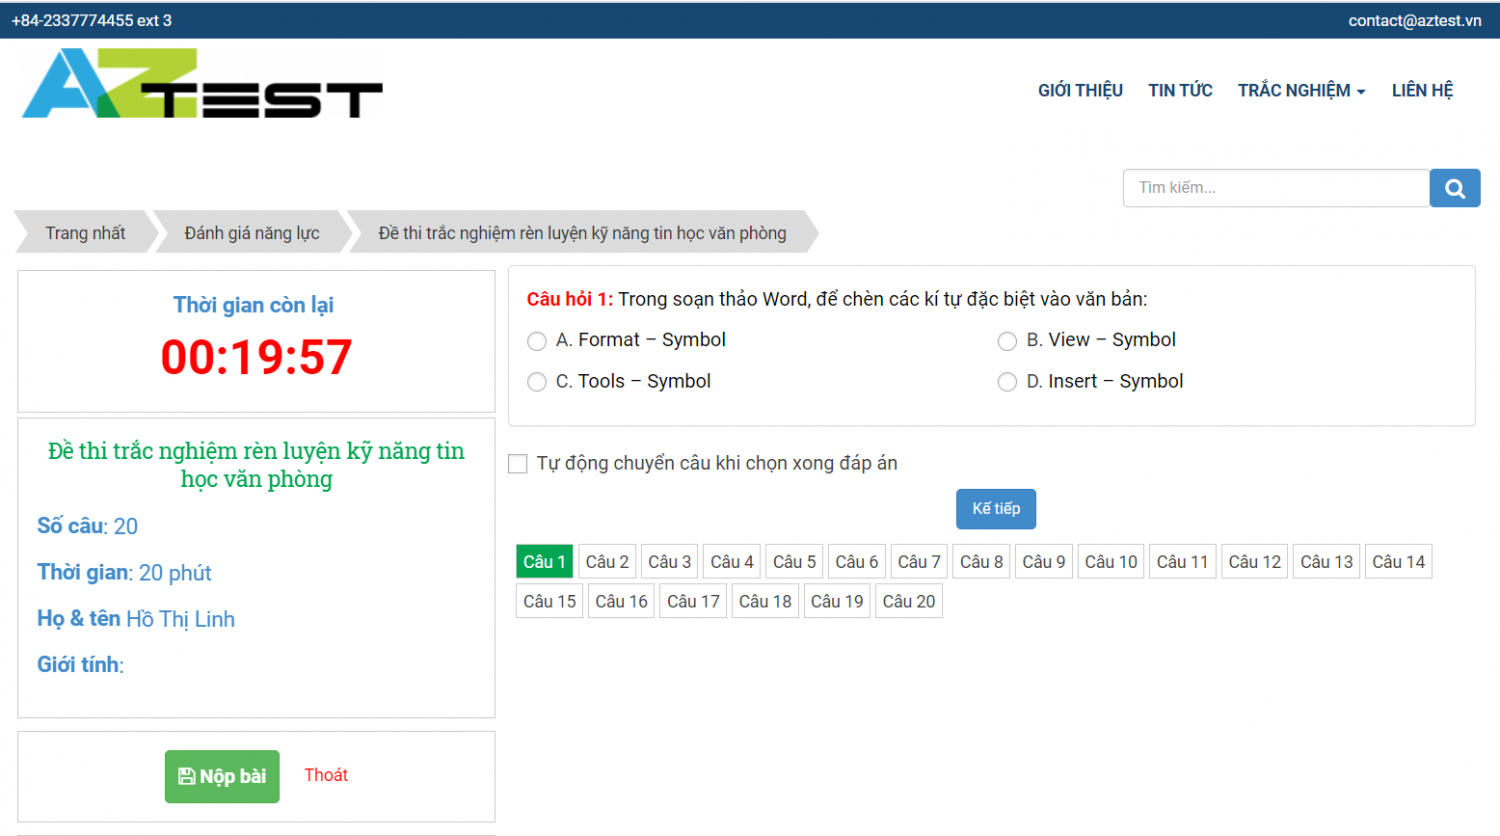Screen dimensions: 1500x836
Task: Jump to Câu 12
Action: [x=1255, y=562]
